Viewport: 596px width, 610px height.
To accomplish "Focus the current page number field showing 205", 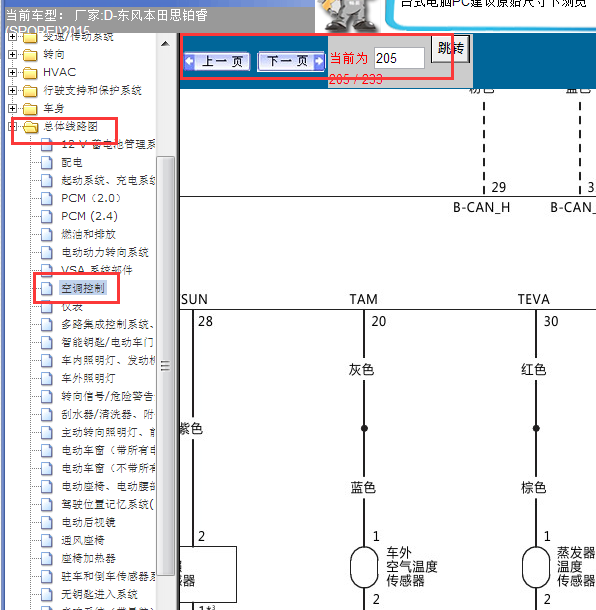I will pyautogui.click(x=399, y=58).
